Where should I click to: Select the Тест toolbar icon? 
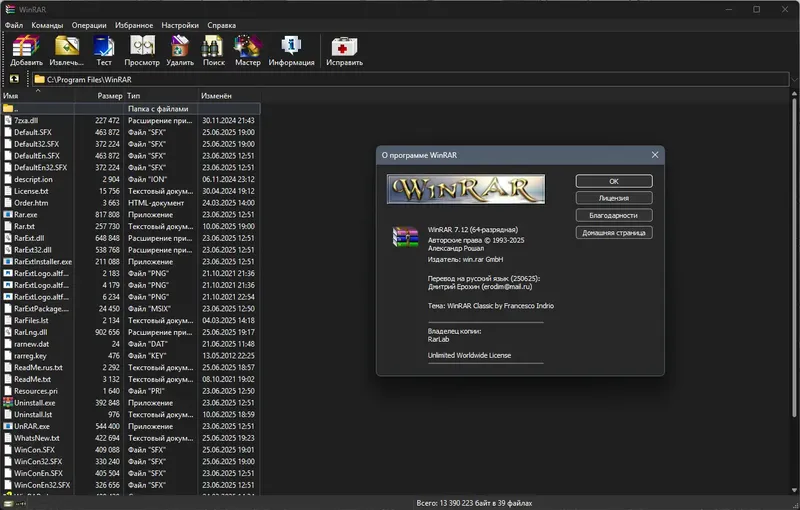(x=104, y=50)
